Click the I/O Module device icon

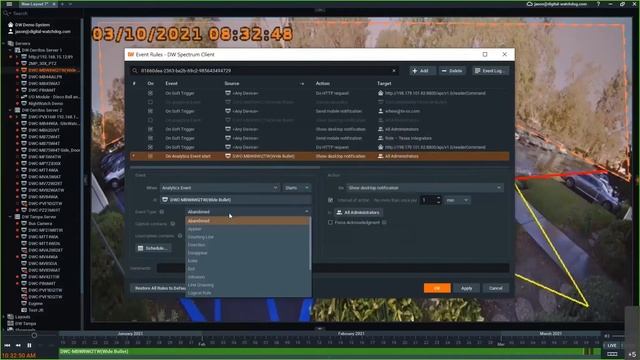pos(24,97)
